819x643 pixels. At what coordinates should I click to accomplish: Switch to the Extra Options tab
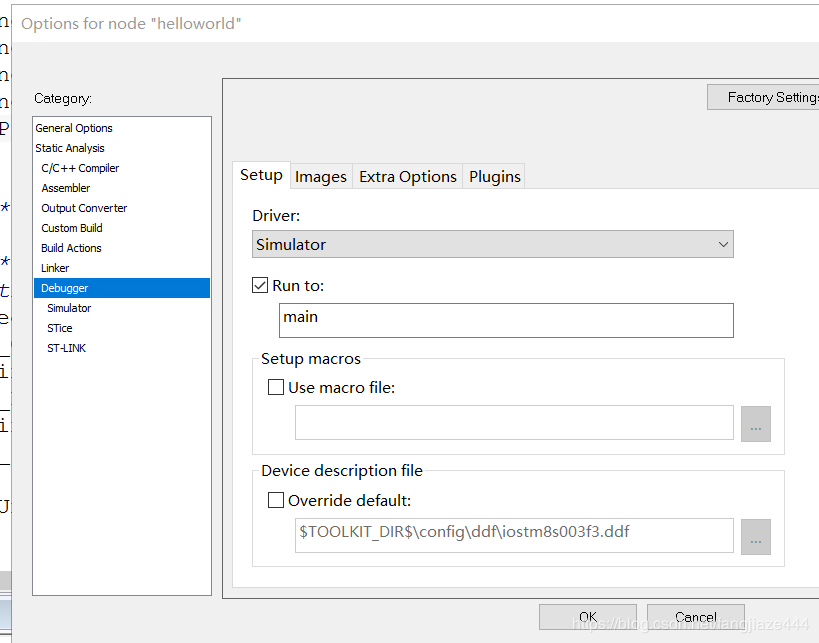(x=407, y=177)
